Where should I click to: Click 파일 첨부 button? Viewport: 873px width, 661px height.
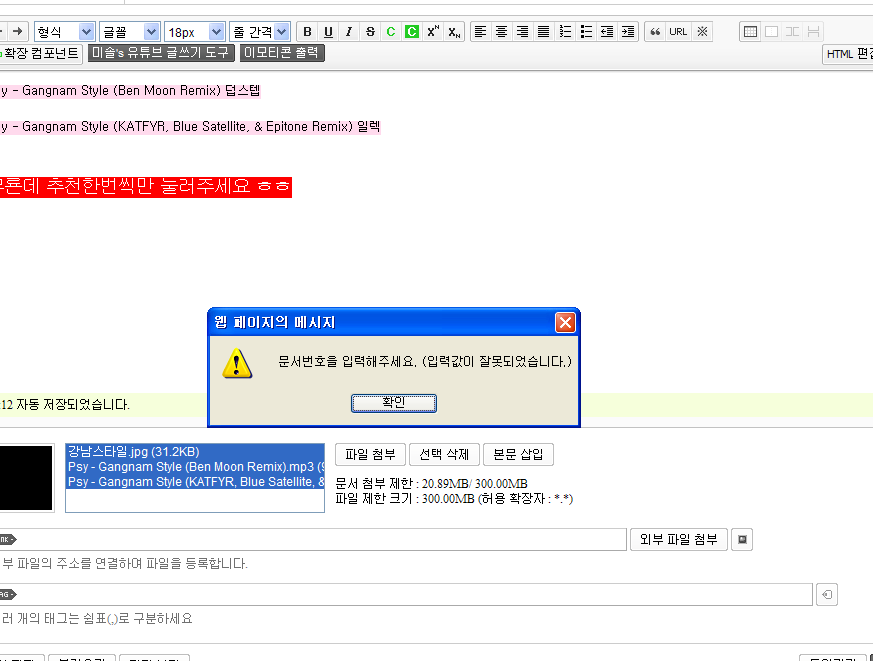370,454
